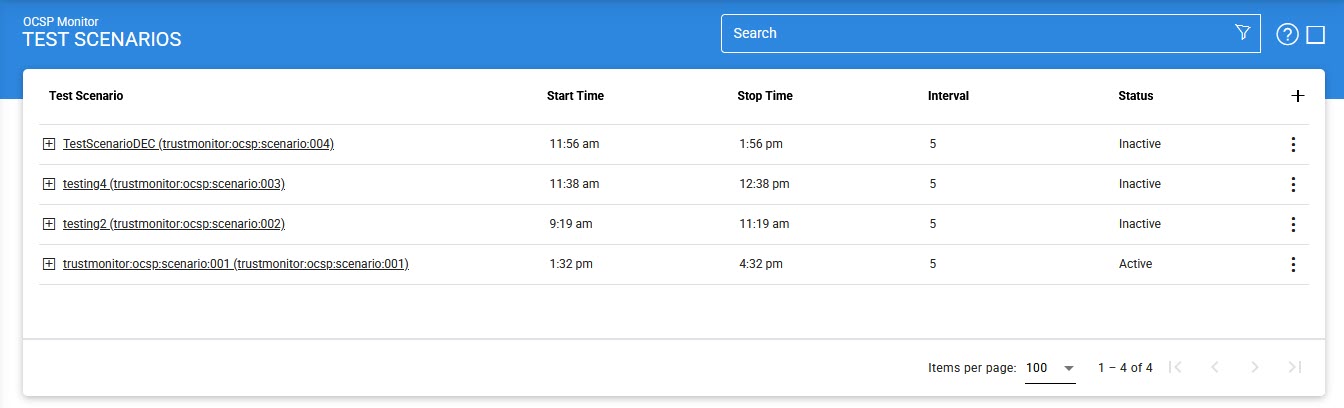Open the Items per page dropdown
This screenshot has width=1344, height=408.
[x=1050, y=368]
